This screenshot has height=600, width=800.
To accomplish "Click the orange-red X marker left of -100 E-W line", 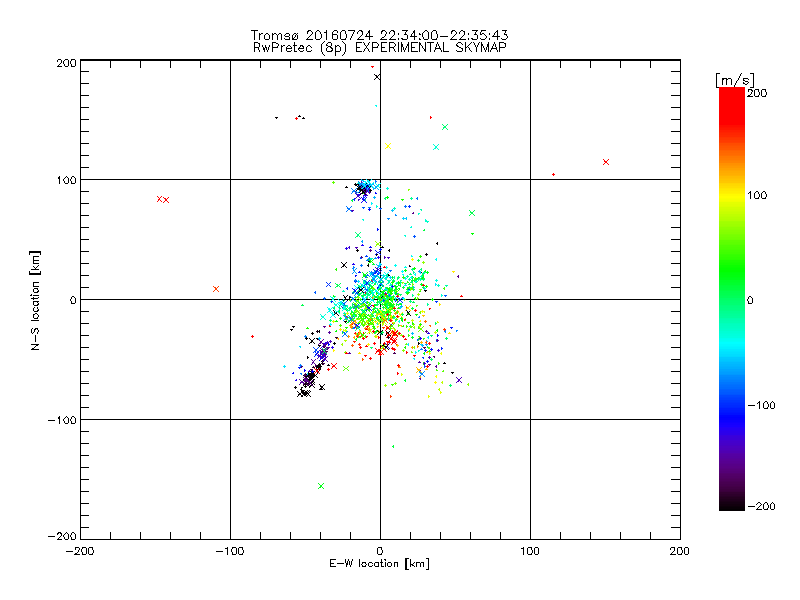I will click(216, 289).
